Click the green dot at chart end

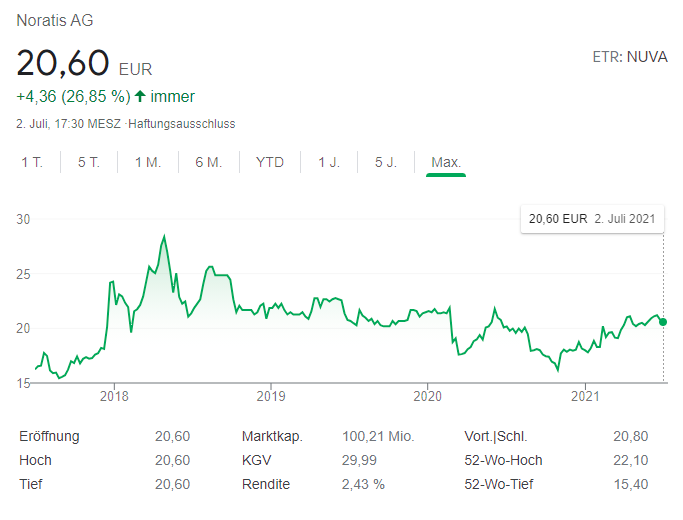click(x=664, y=321)
